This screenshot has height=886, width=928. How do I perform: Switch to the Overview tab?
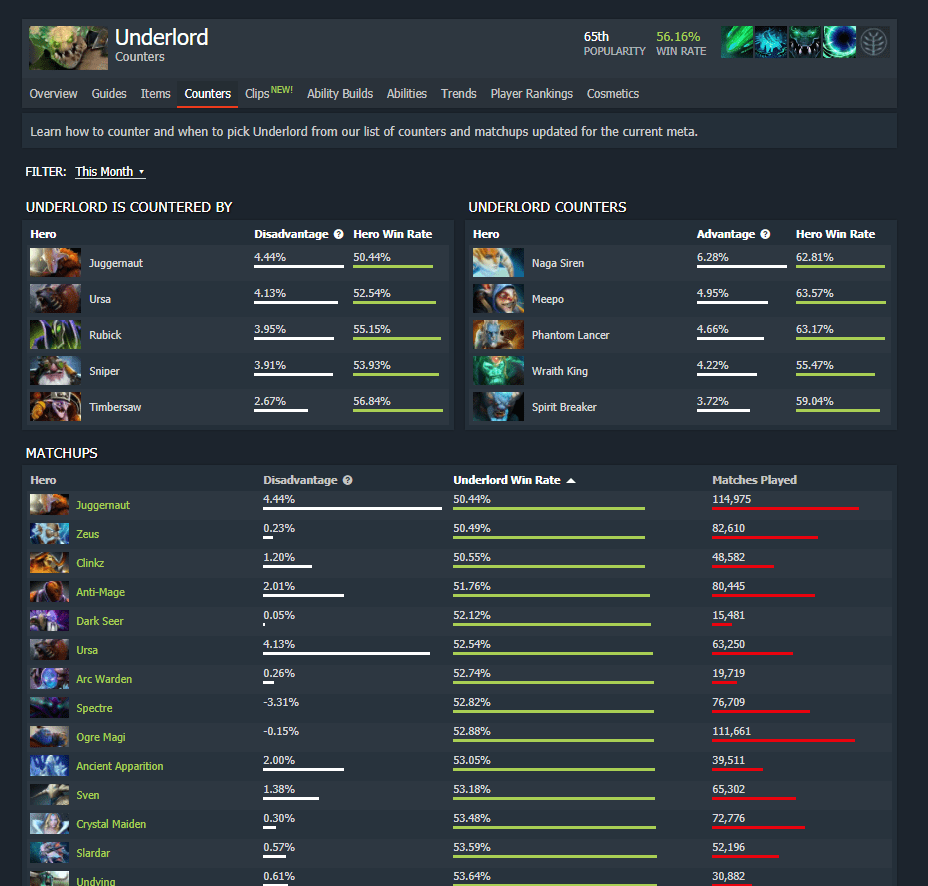[x=53, y=94]
